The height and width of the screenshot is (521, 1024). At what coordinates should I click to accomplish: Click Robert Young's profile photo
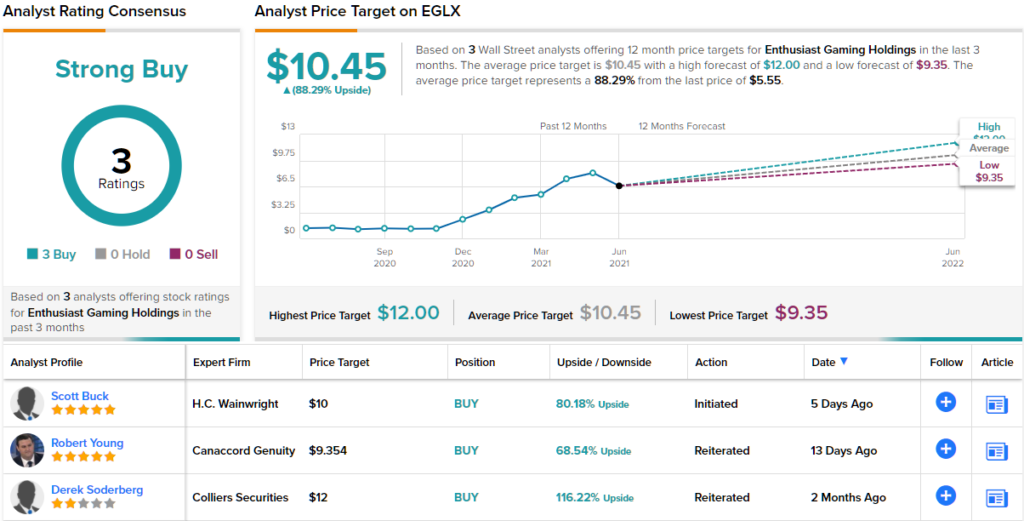tap(26, 450)
